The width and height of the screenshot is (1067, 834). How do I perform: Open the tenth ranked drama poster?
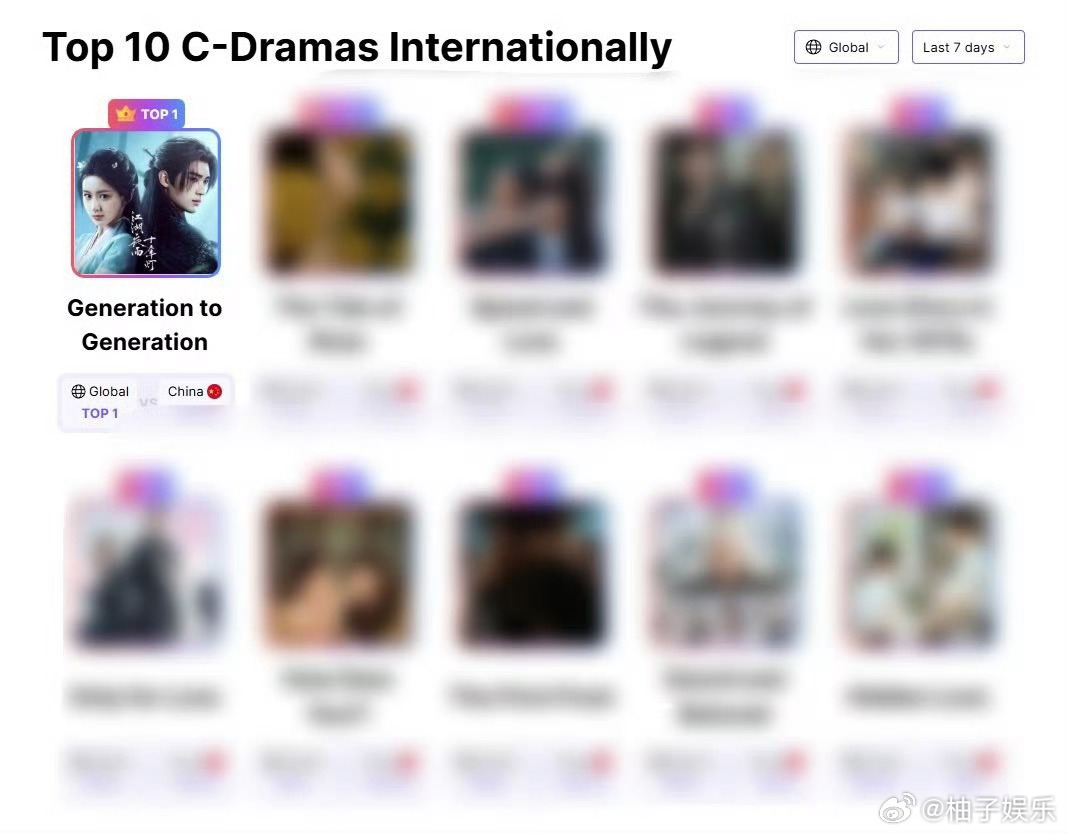click(x=919, y=573)
